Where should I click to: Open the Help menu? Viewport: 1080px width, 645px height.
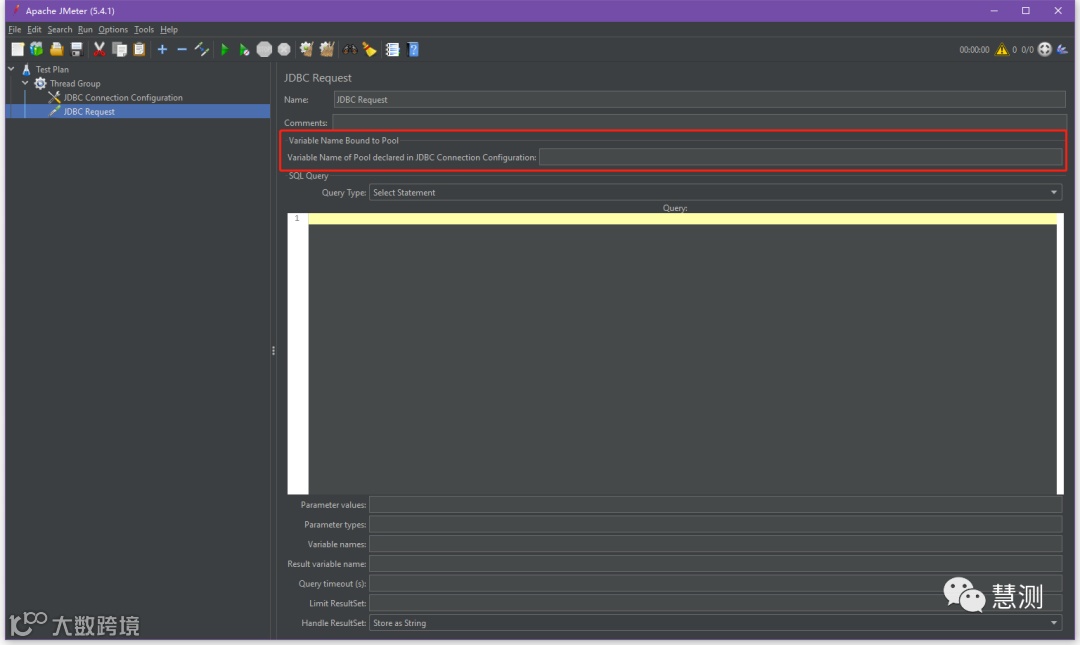[169, 30]
